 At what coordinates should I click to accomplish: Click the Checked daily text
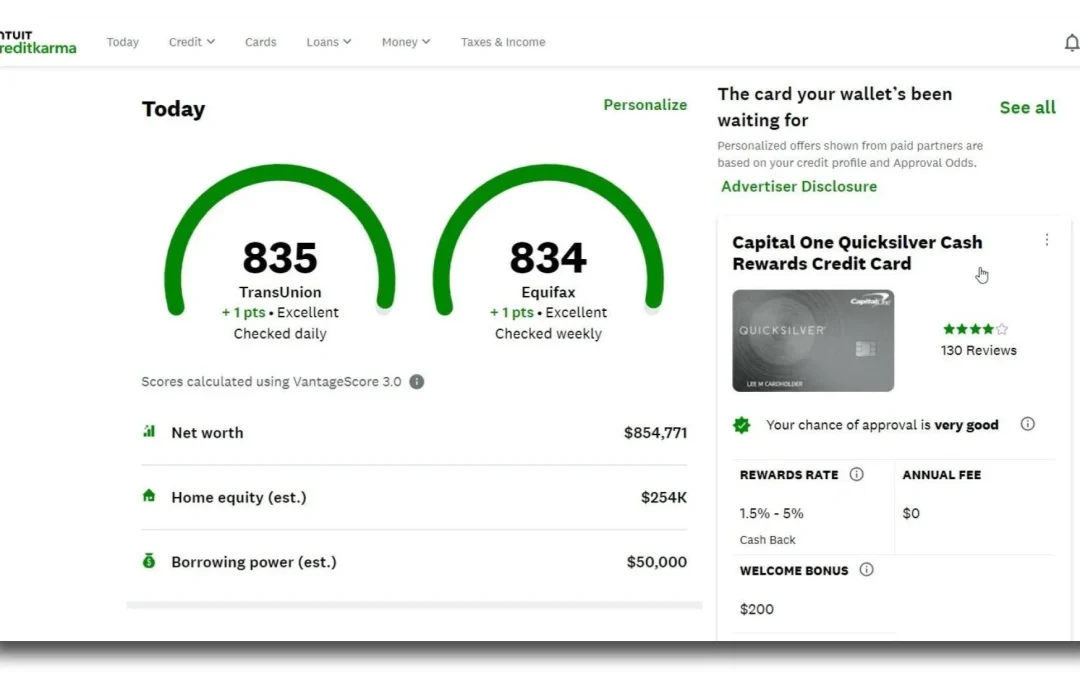pos(280,333)
